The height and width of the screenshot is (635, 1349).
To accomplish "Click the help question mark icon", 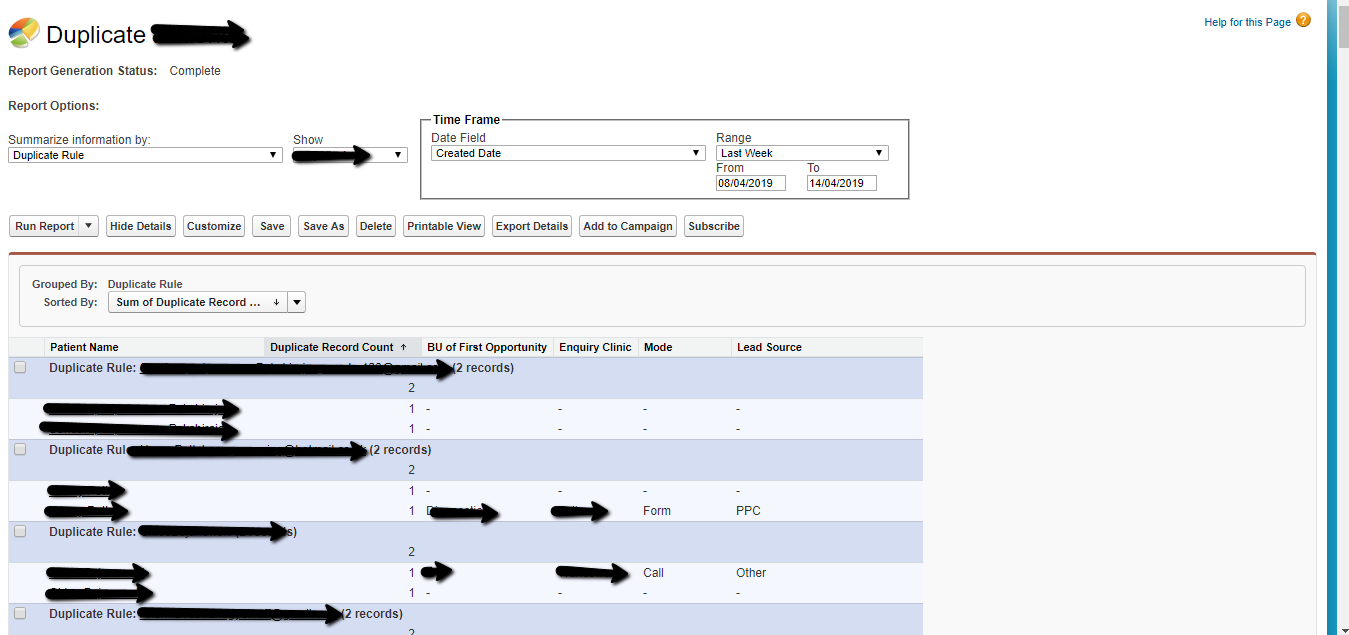I will click(1303, 20).
